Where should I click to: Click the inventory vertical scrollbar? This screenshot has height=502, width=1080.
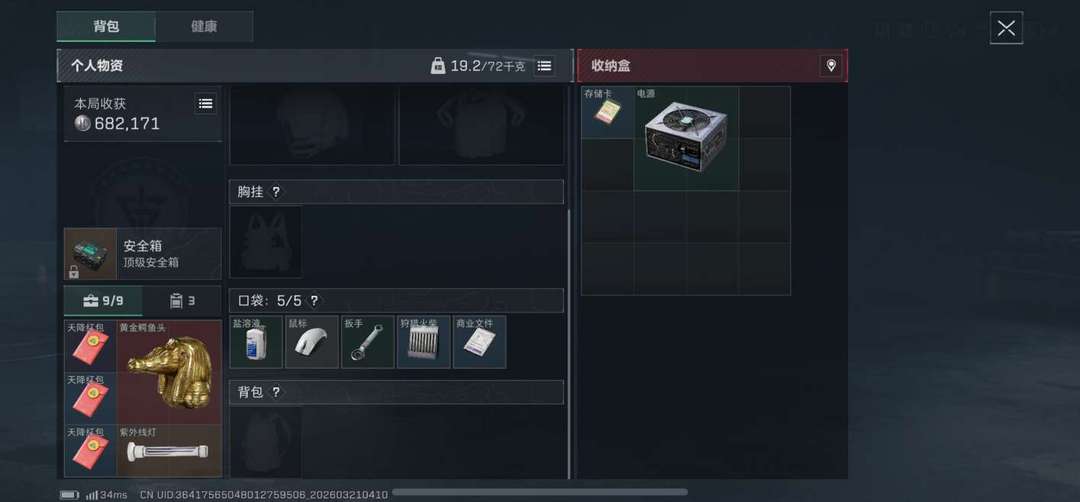pos(569,344)
